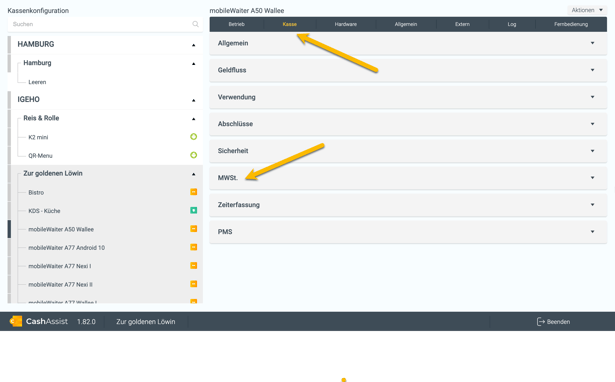615x382 pixels.
Task: Expand the Verwendung section
Action: 408,97
